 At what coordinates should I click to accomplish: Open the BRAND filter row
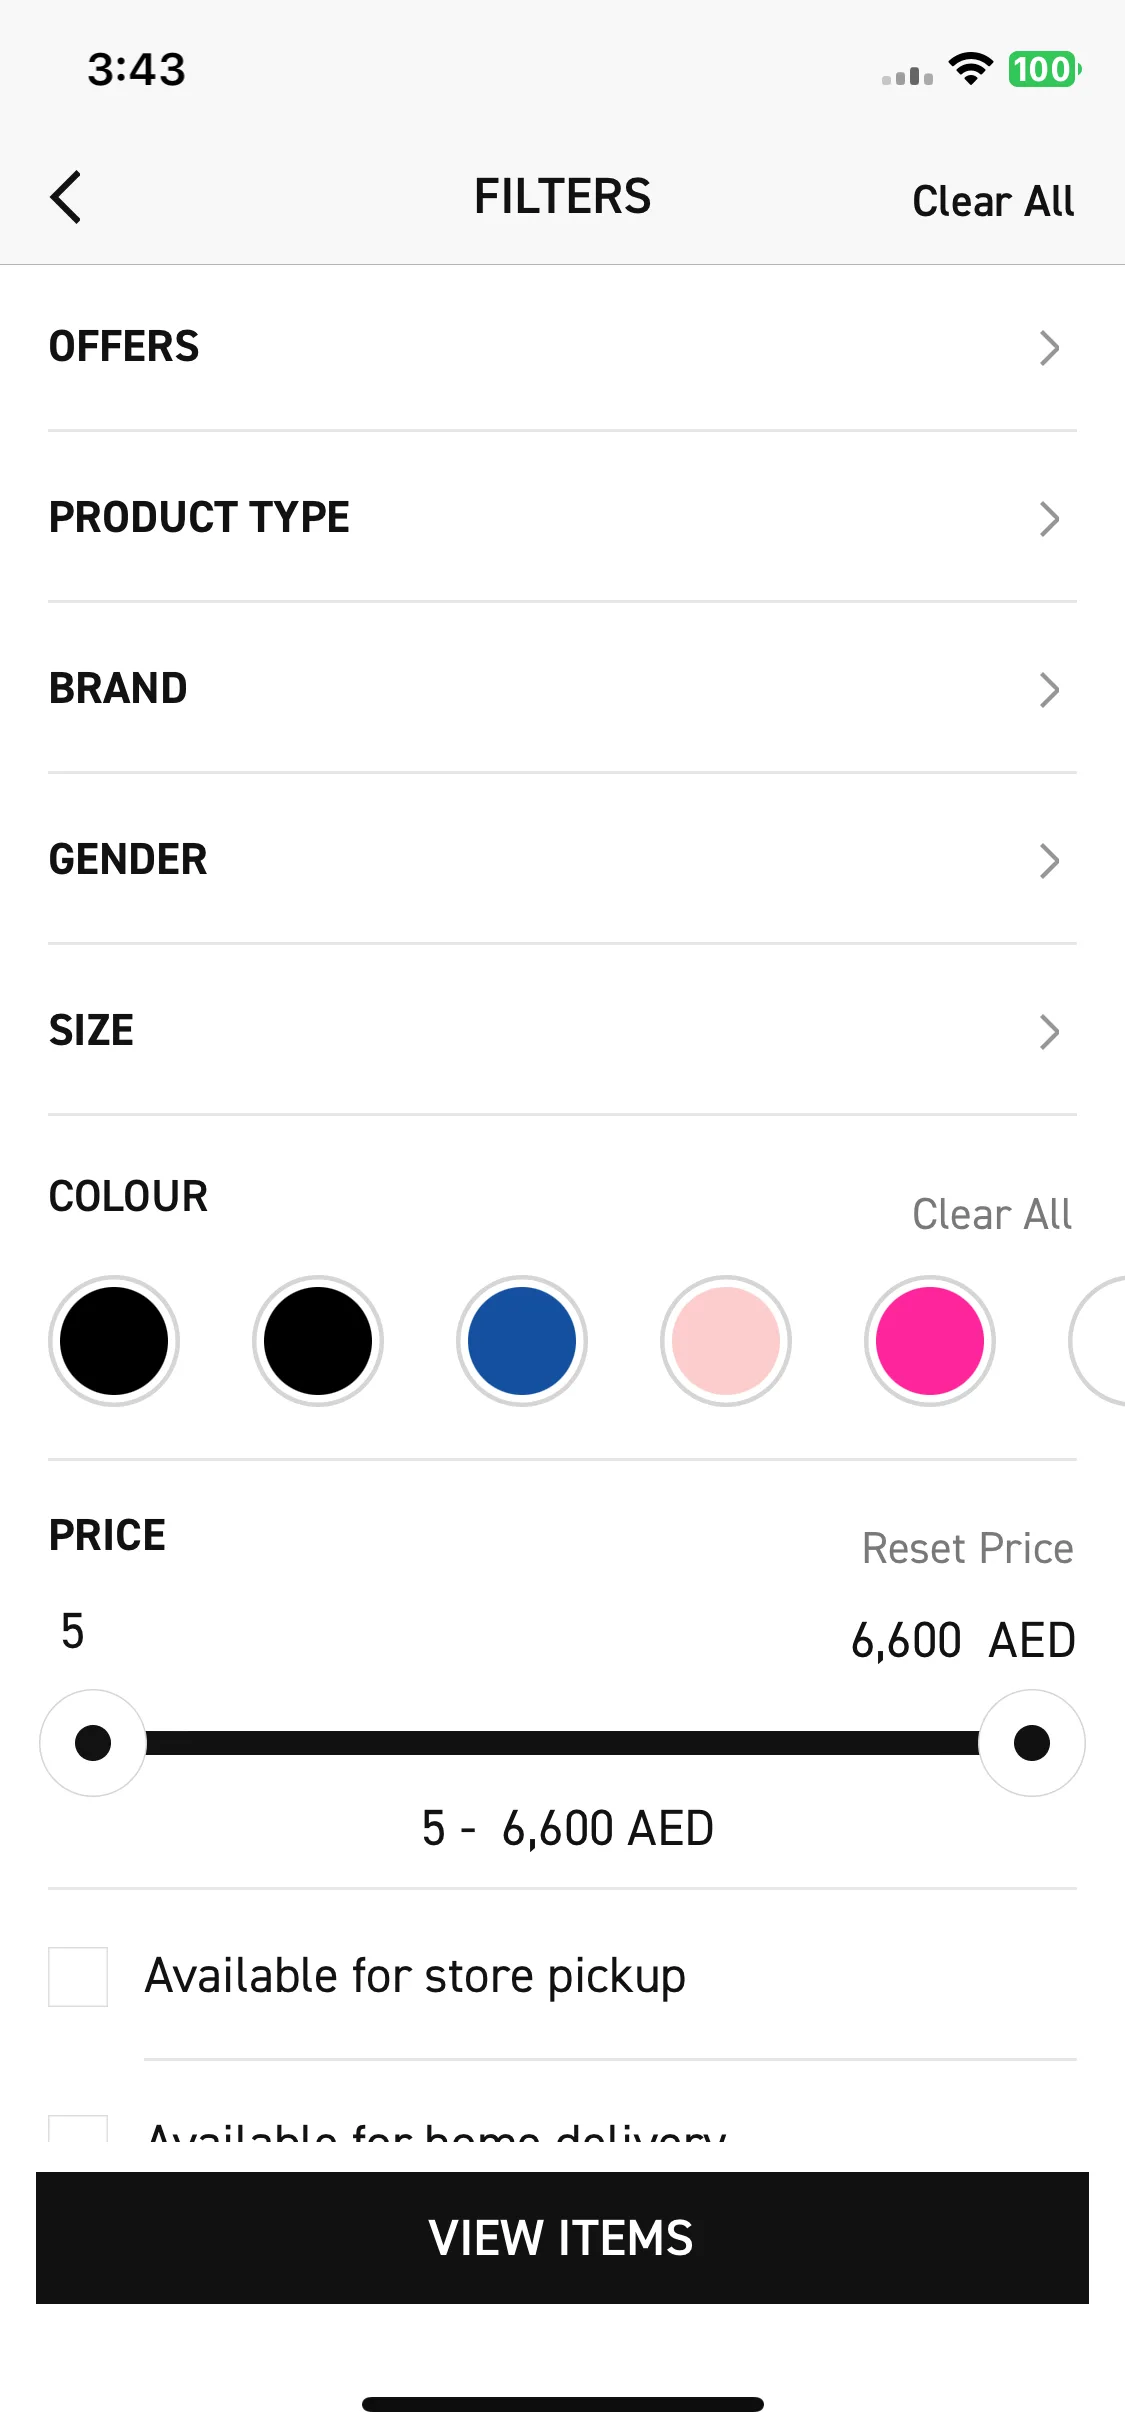562,689
